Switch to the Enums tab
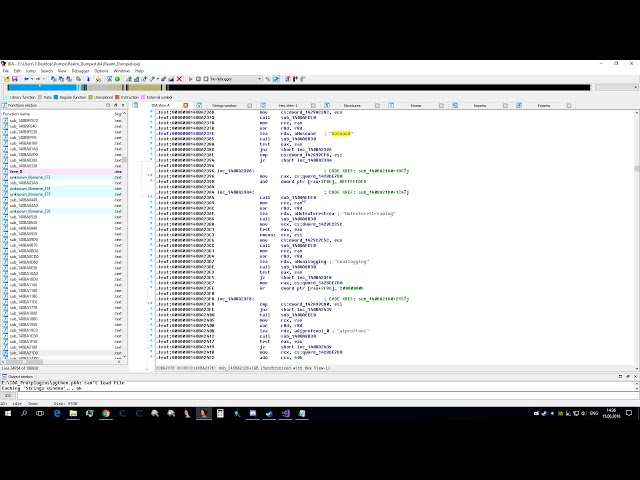The image size is (640, 480). pyautogui.click(x=416, y=105)
